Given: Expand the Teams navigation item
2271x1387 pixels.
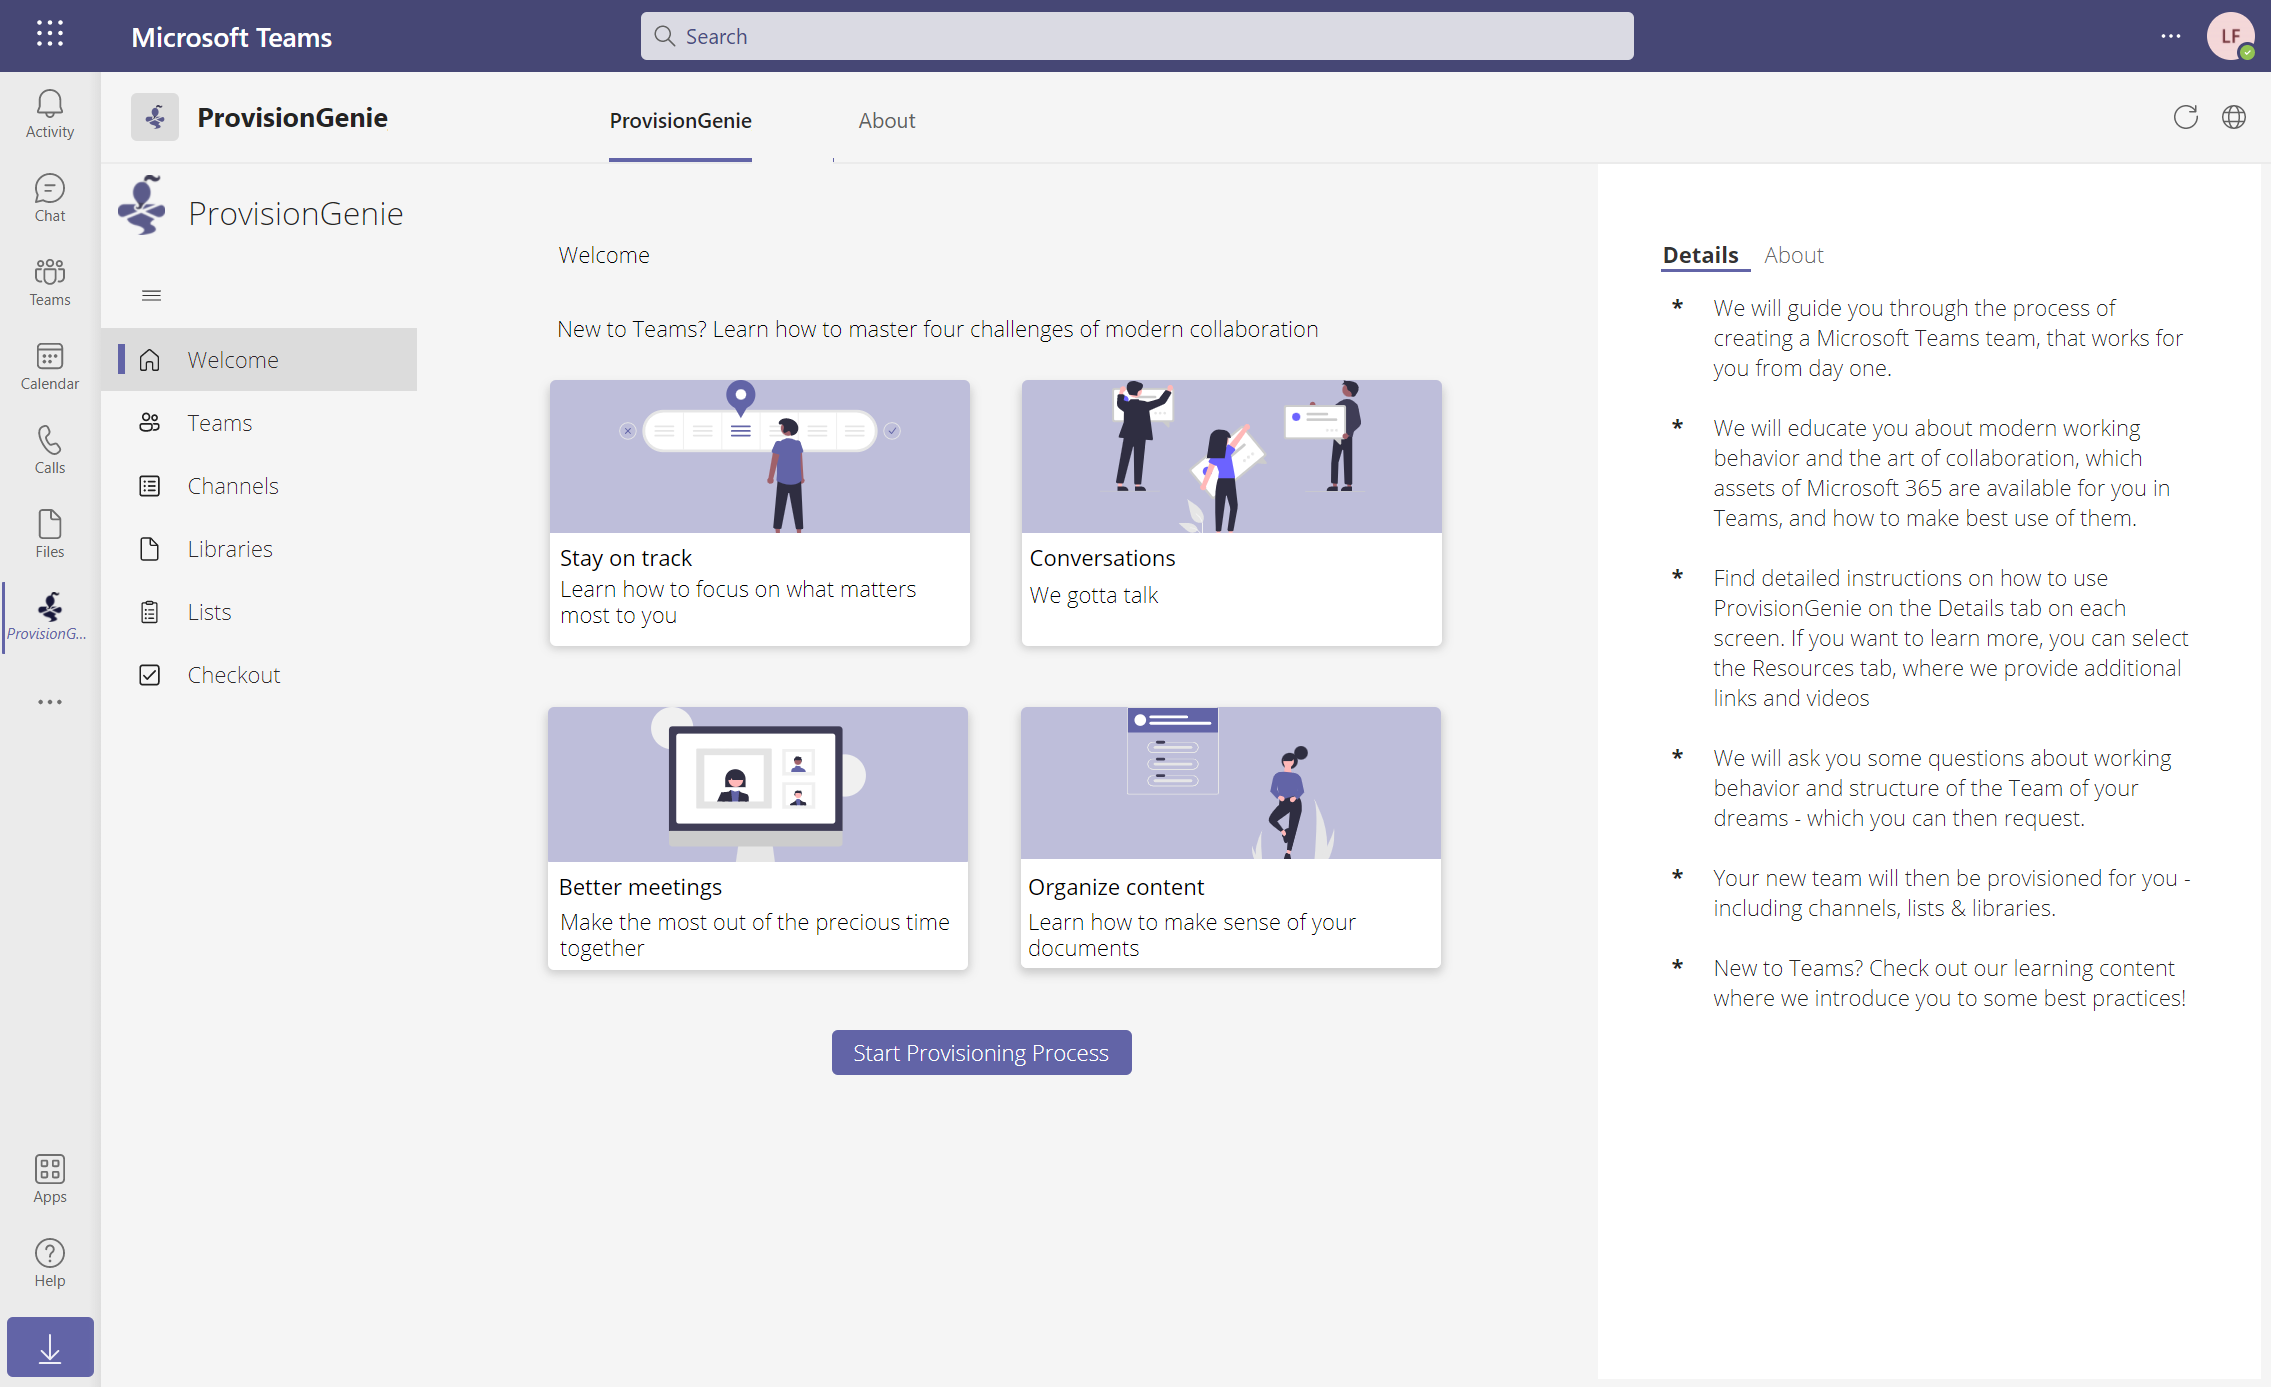Looking at the screenshot, I should click(219, 422).
